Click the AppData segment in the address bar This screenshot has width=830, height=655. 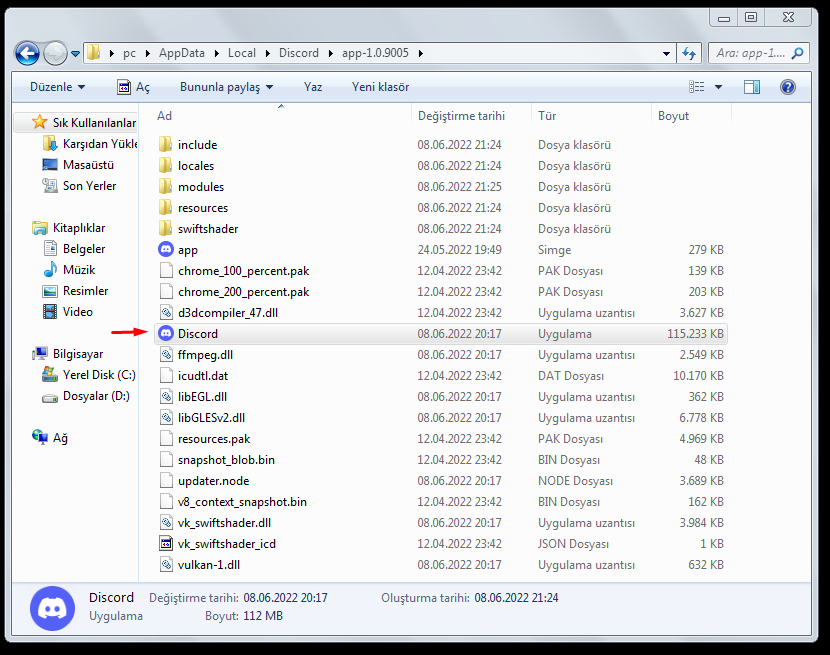(182, 53)
